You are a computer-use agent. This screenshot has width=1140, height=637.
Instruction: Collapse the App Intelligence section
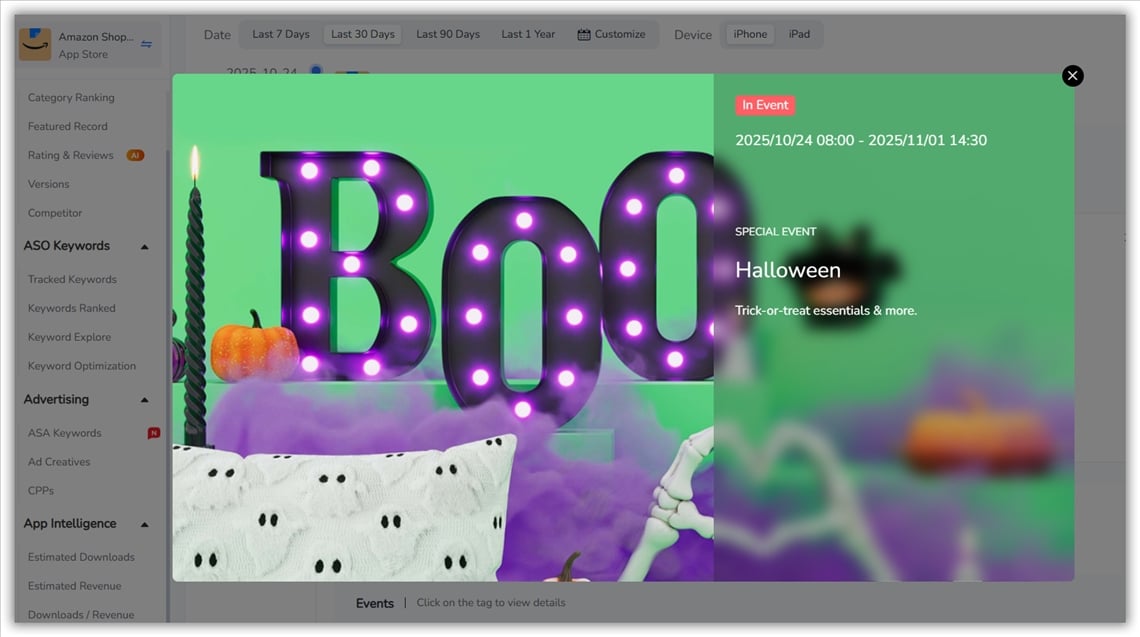[144, 524]
